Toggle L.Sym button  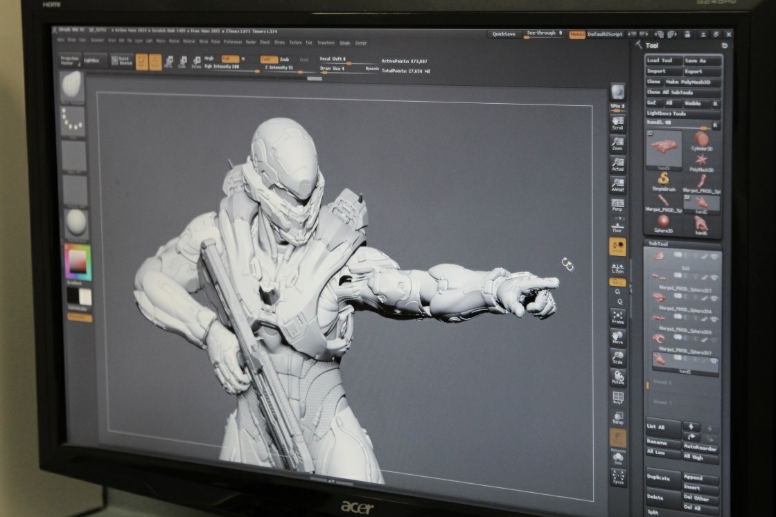coord(618,268)
